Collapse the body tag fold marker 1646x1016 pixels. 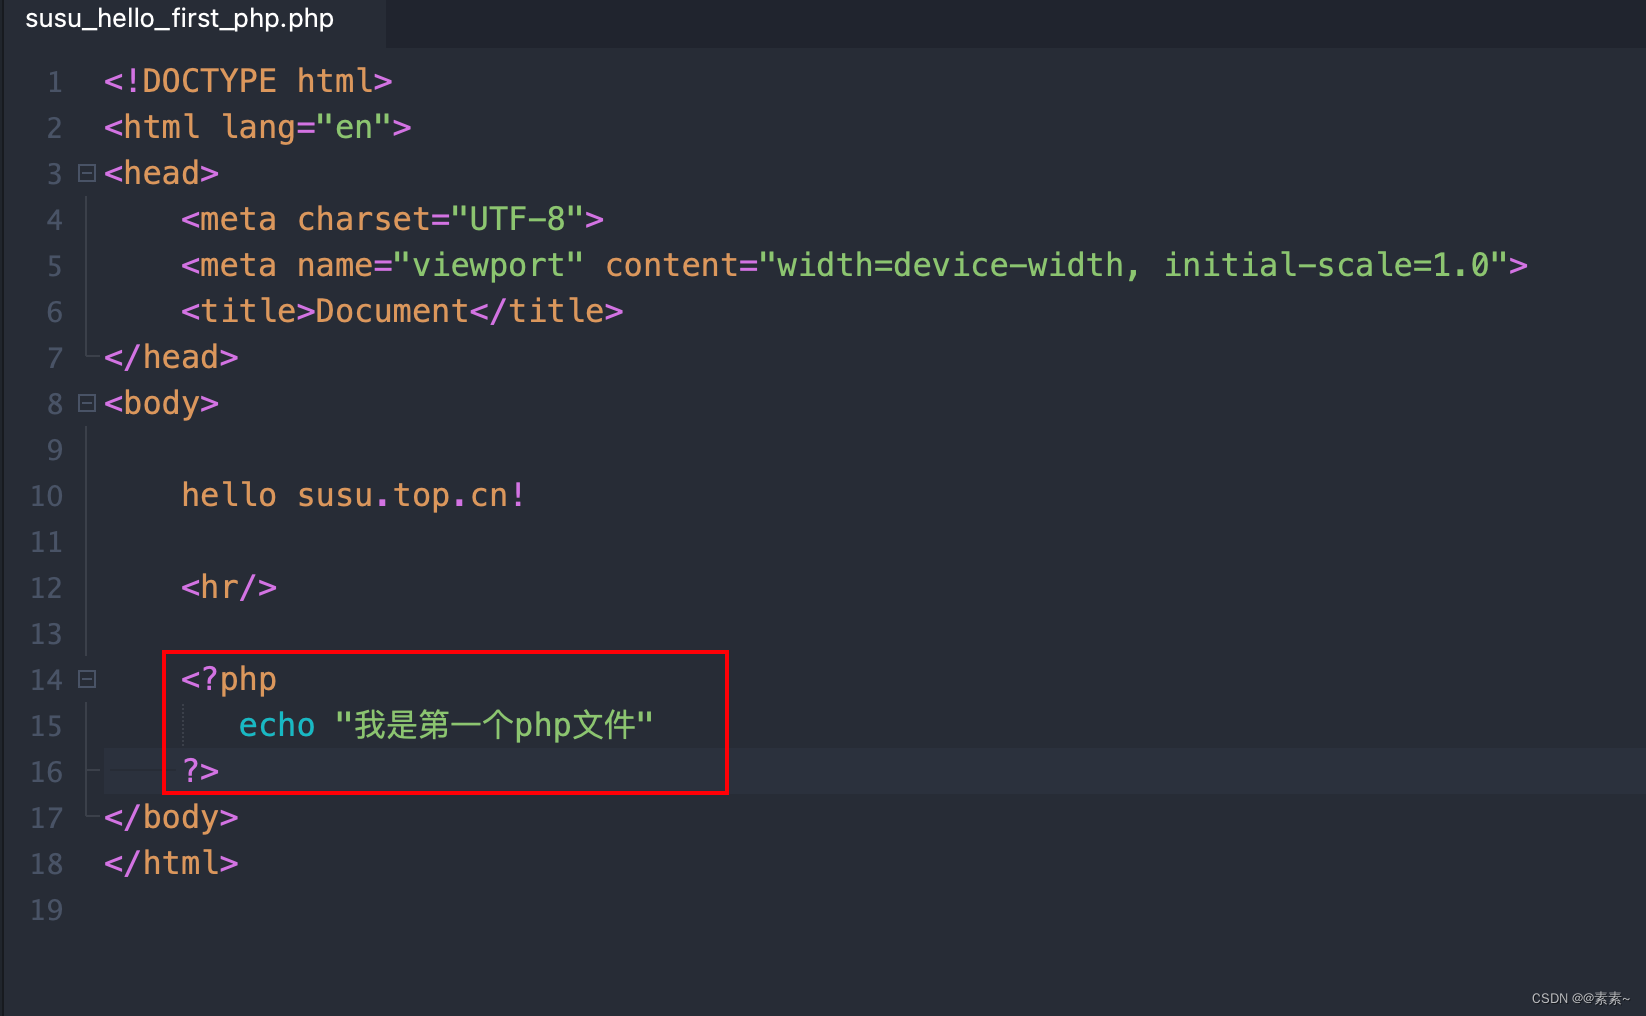click(x=87, y=404)
